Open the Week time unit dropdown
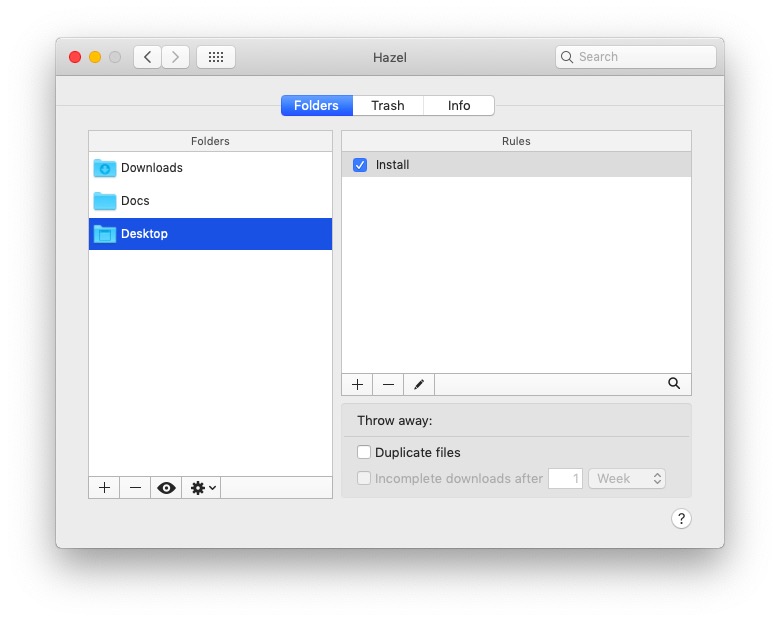Image resolution: width=780 pixels, height=622 pixels. 627,478
